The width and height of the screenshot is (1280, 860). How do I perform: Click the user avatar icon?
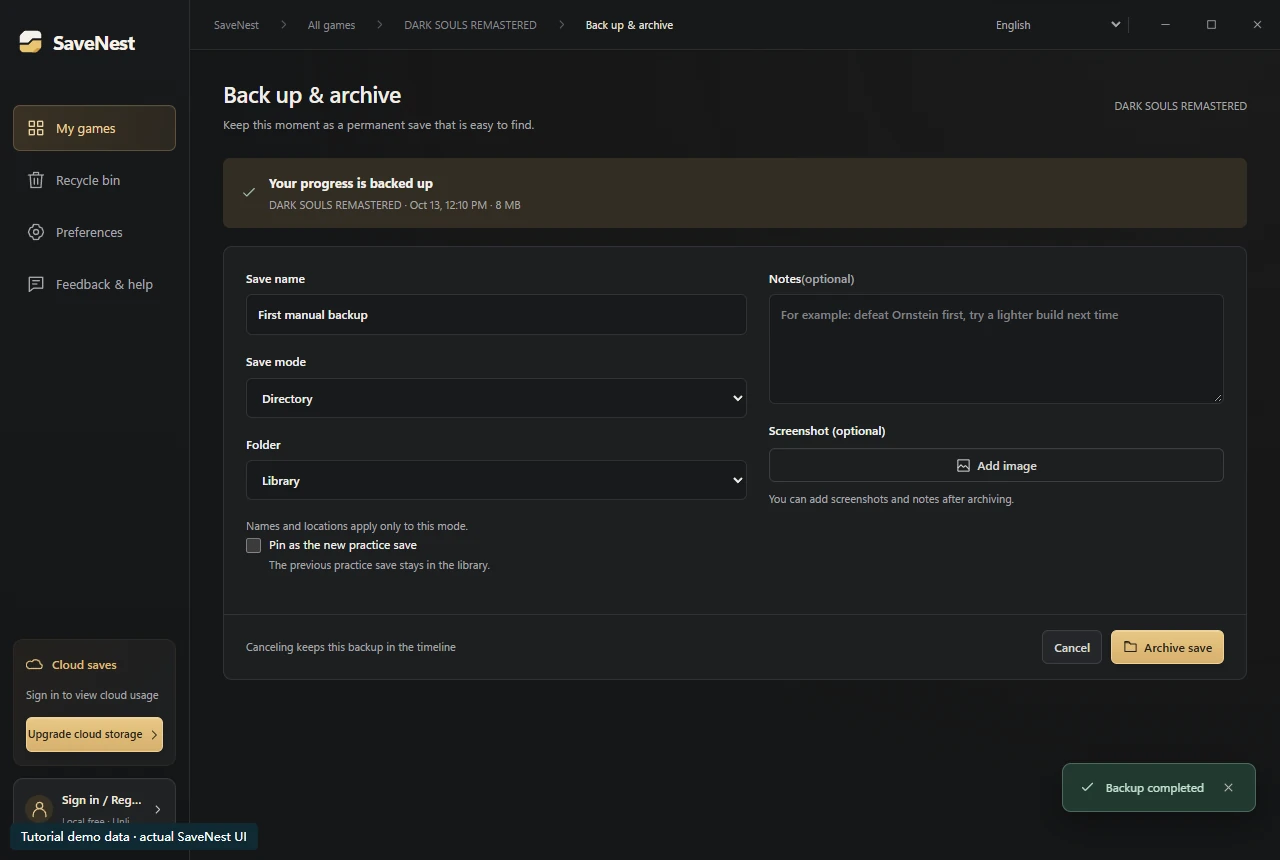click(39, 808)
